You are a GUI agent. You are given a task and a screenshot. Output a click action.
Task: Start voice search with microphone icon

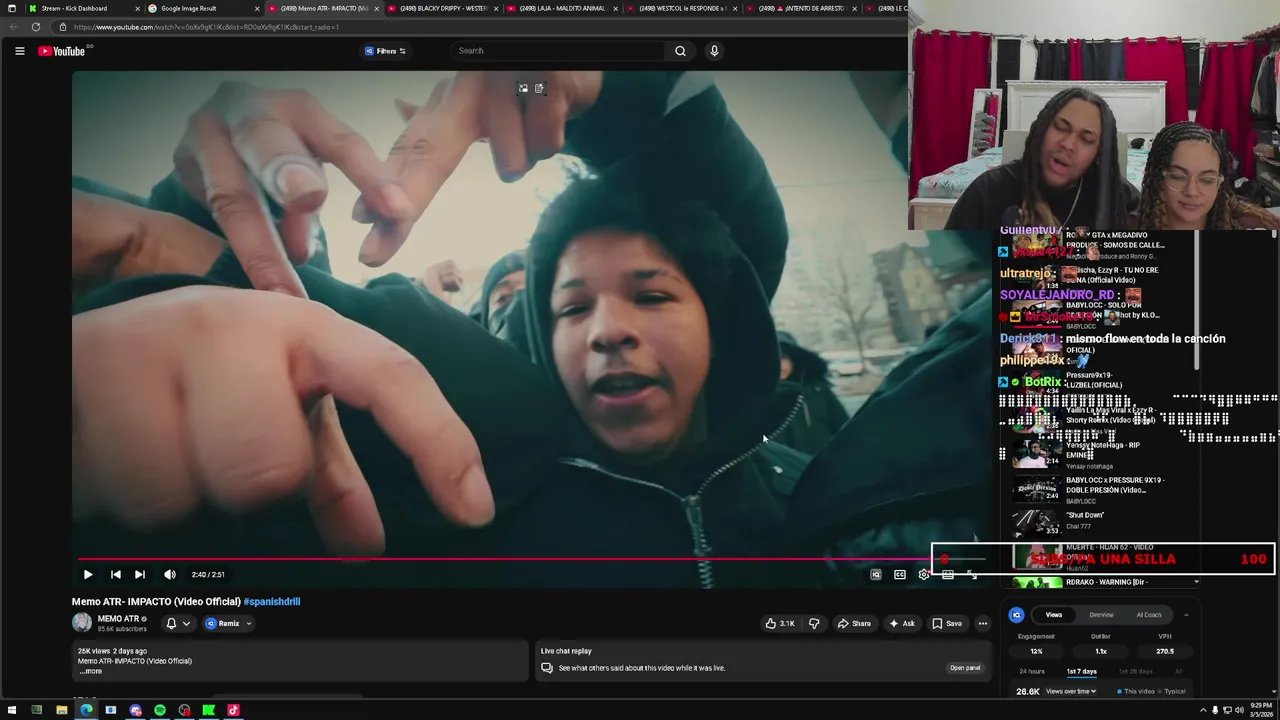714,51
